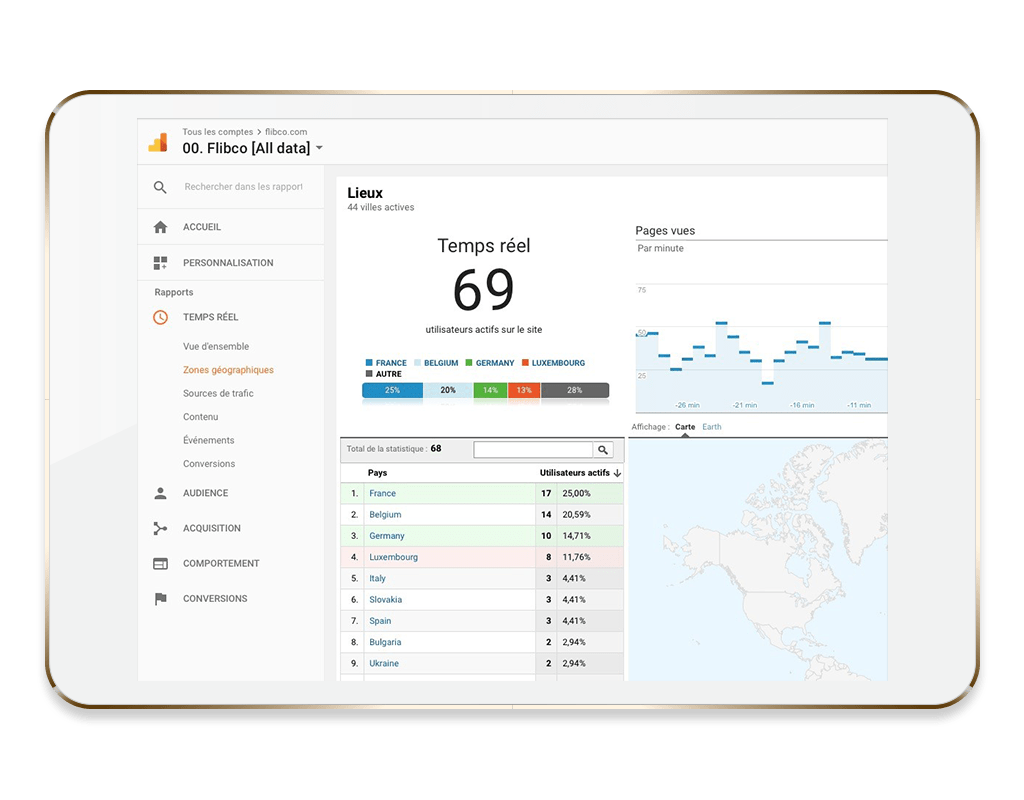1024x800 pixels.
Task: Click the Personnalisation dashboard icon
Action: 161,263
